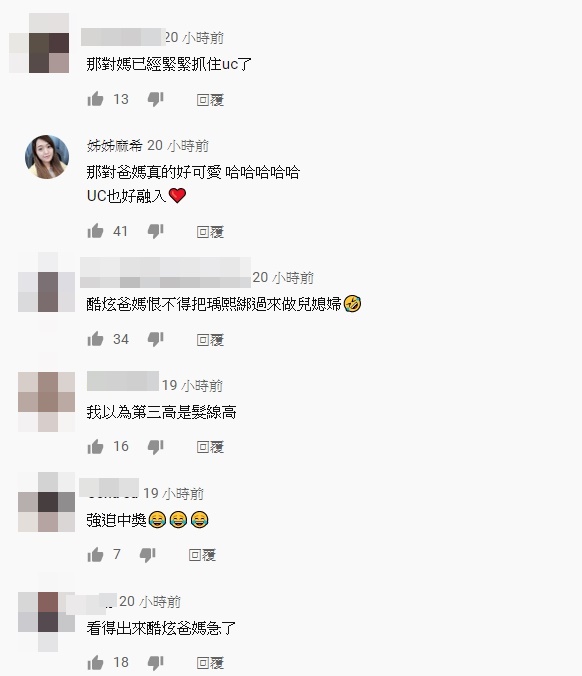This screenshot has width=582, height=676.
Task: Reply to the 緊緊抓住uc comment
Action: (210, 100)
